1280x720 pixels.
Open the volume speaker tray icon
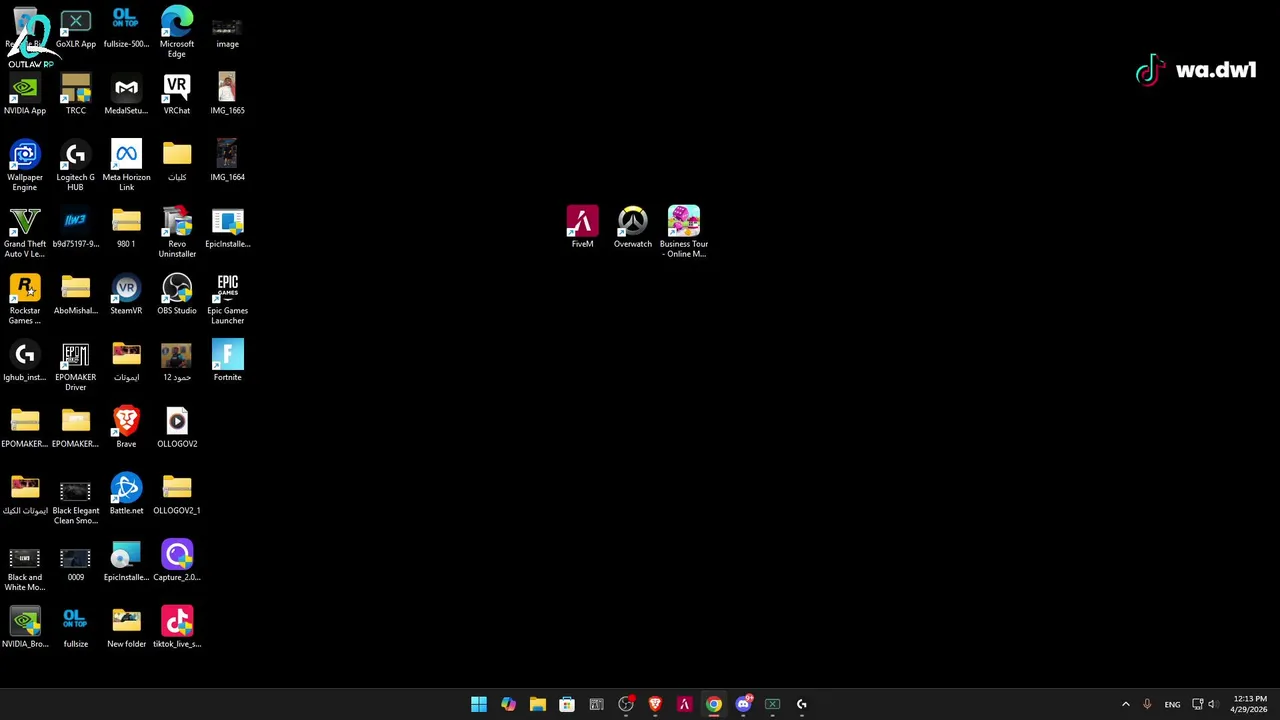(x=1212, y=704)
